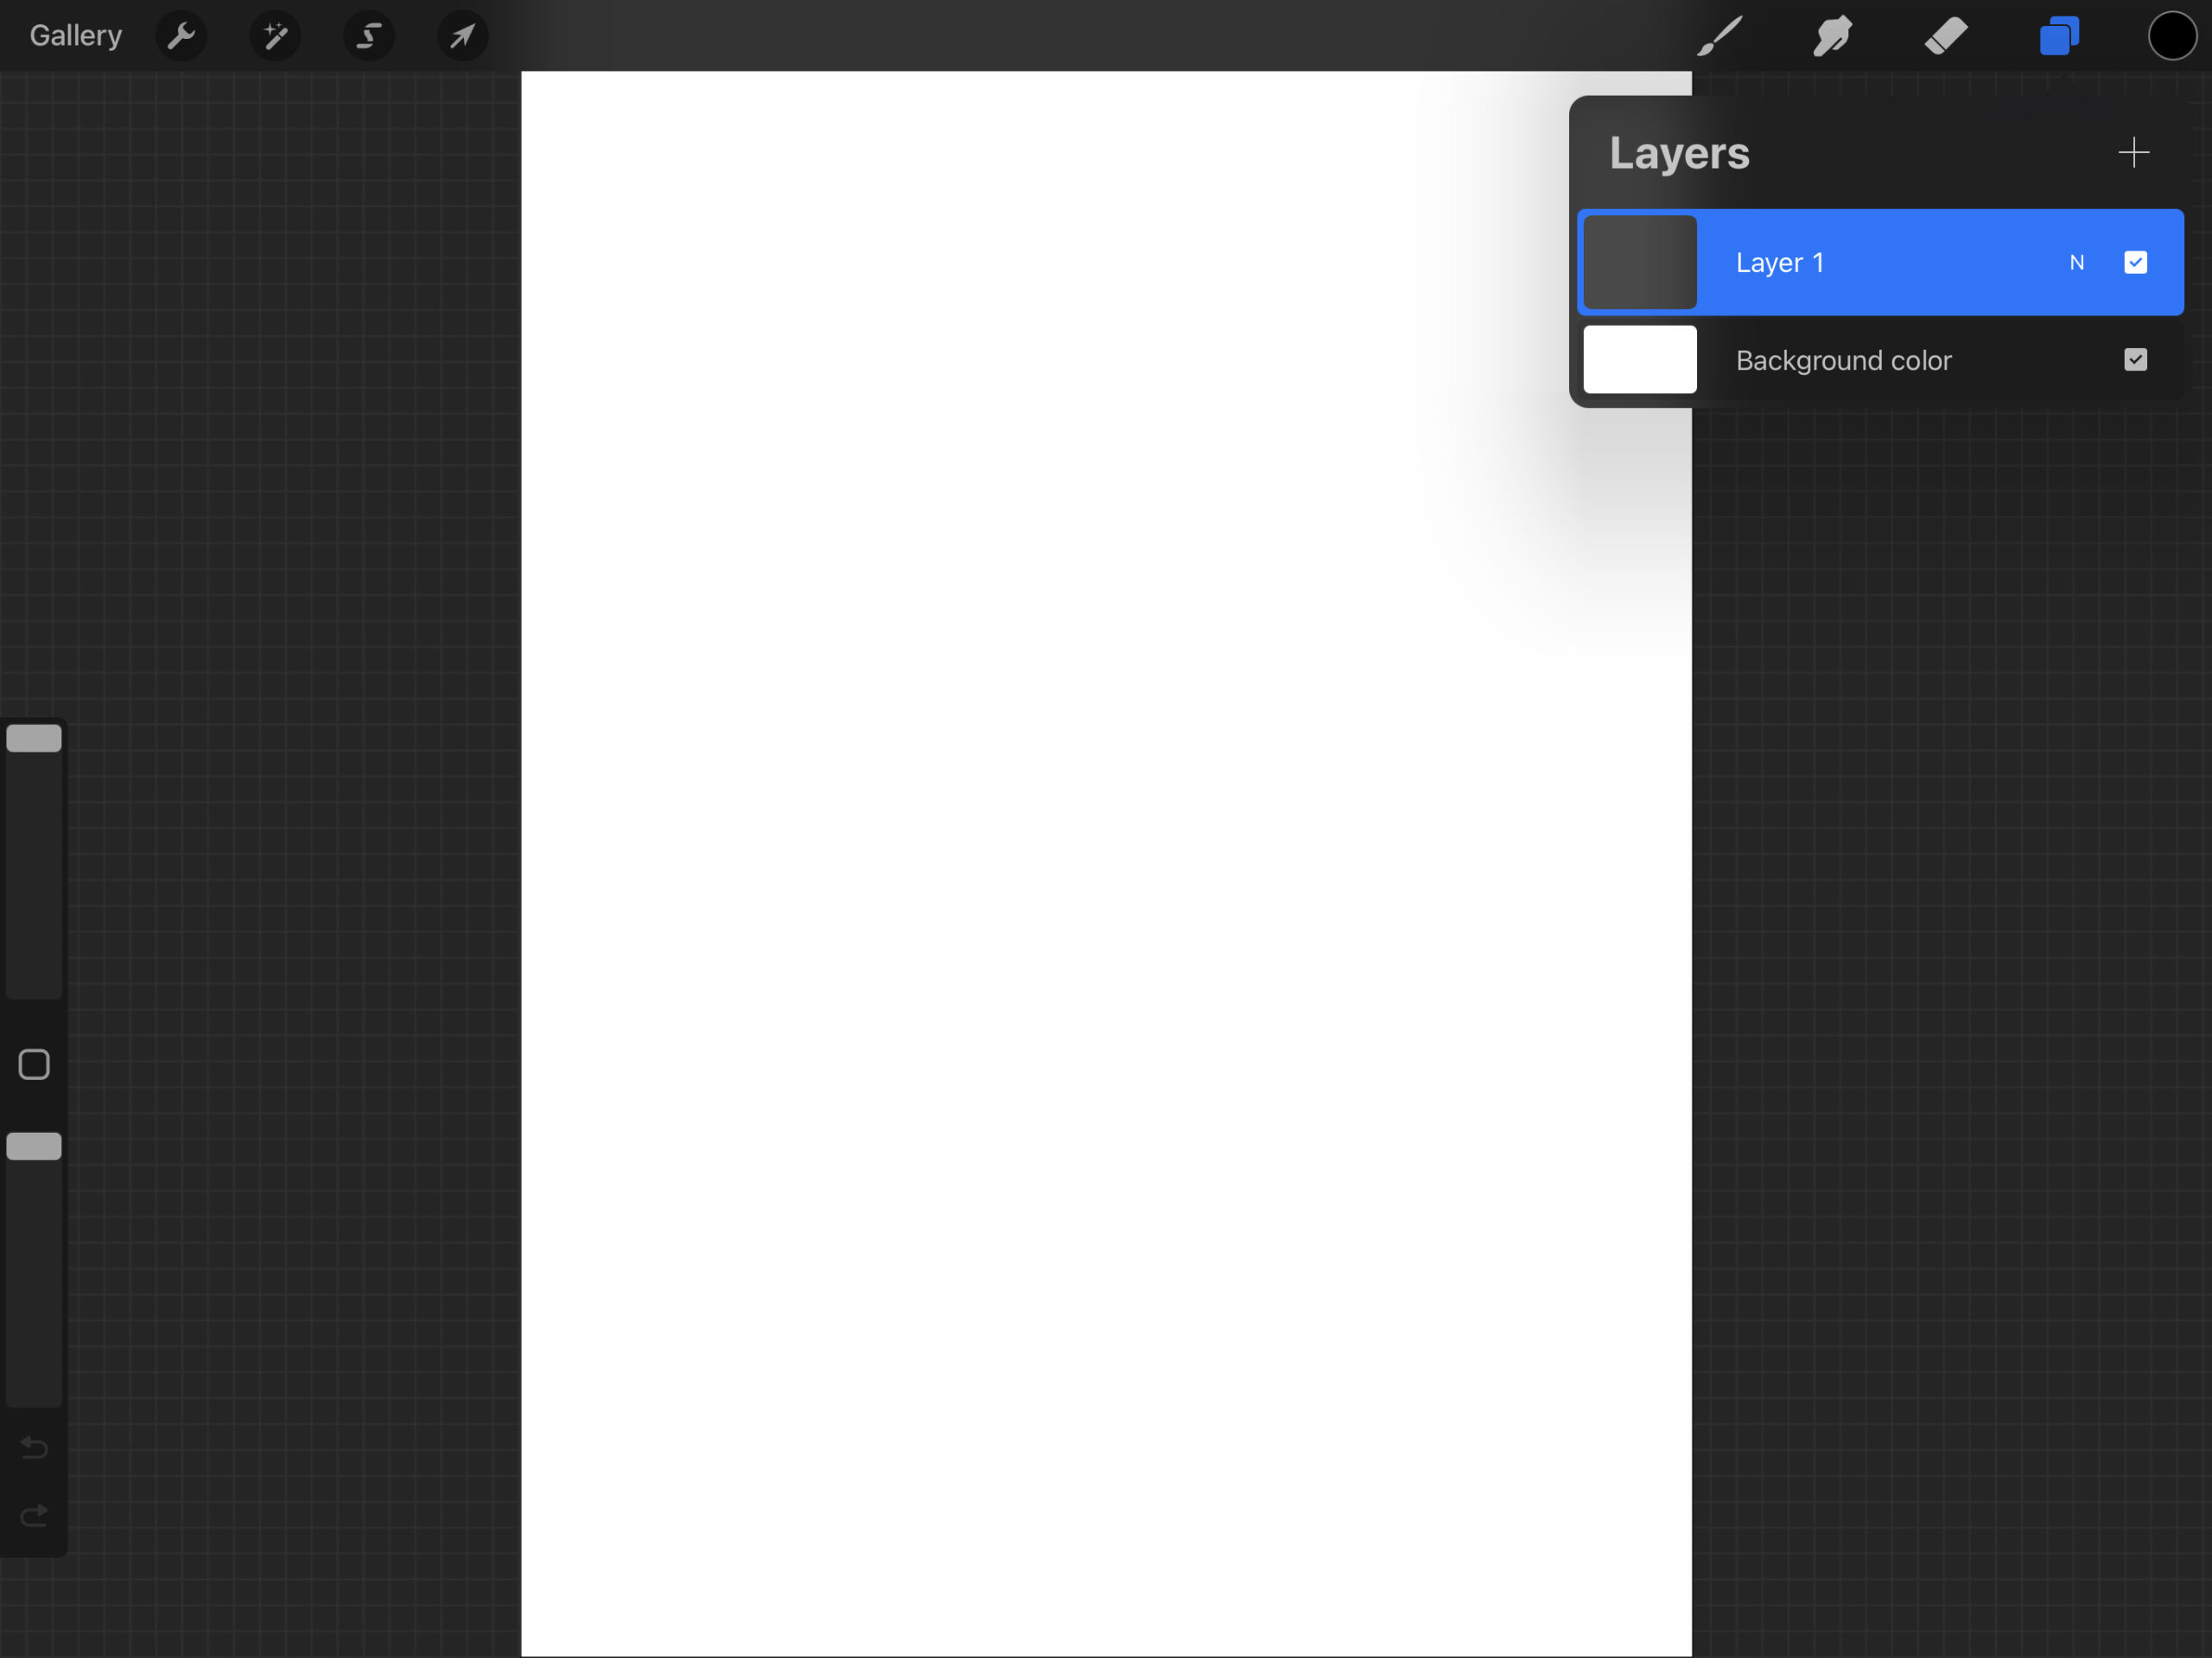Redo the action via sidebar arrow
Screen dimensions: 2212x1658
tap(34, 1516)
